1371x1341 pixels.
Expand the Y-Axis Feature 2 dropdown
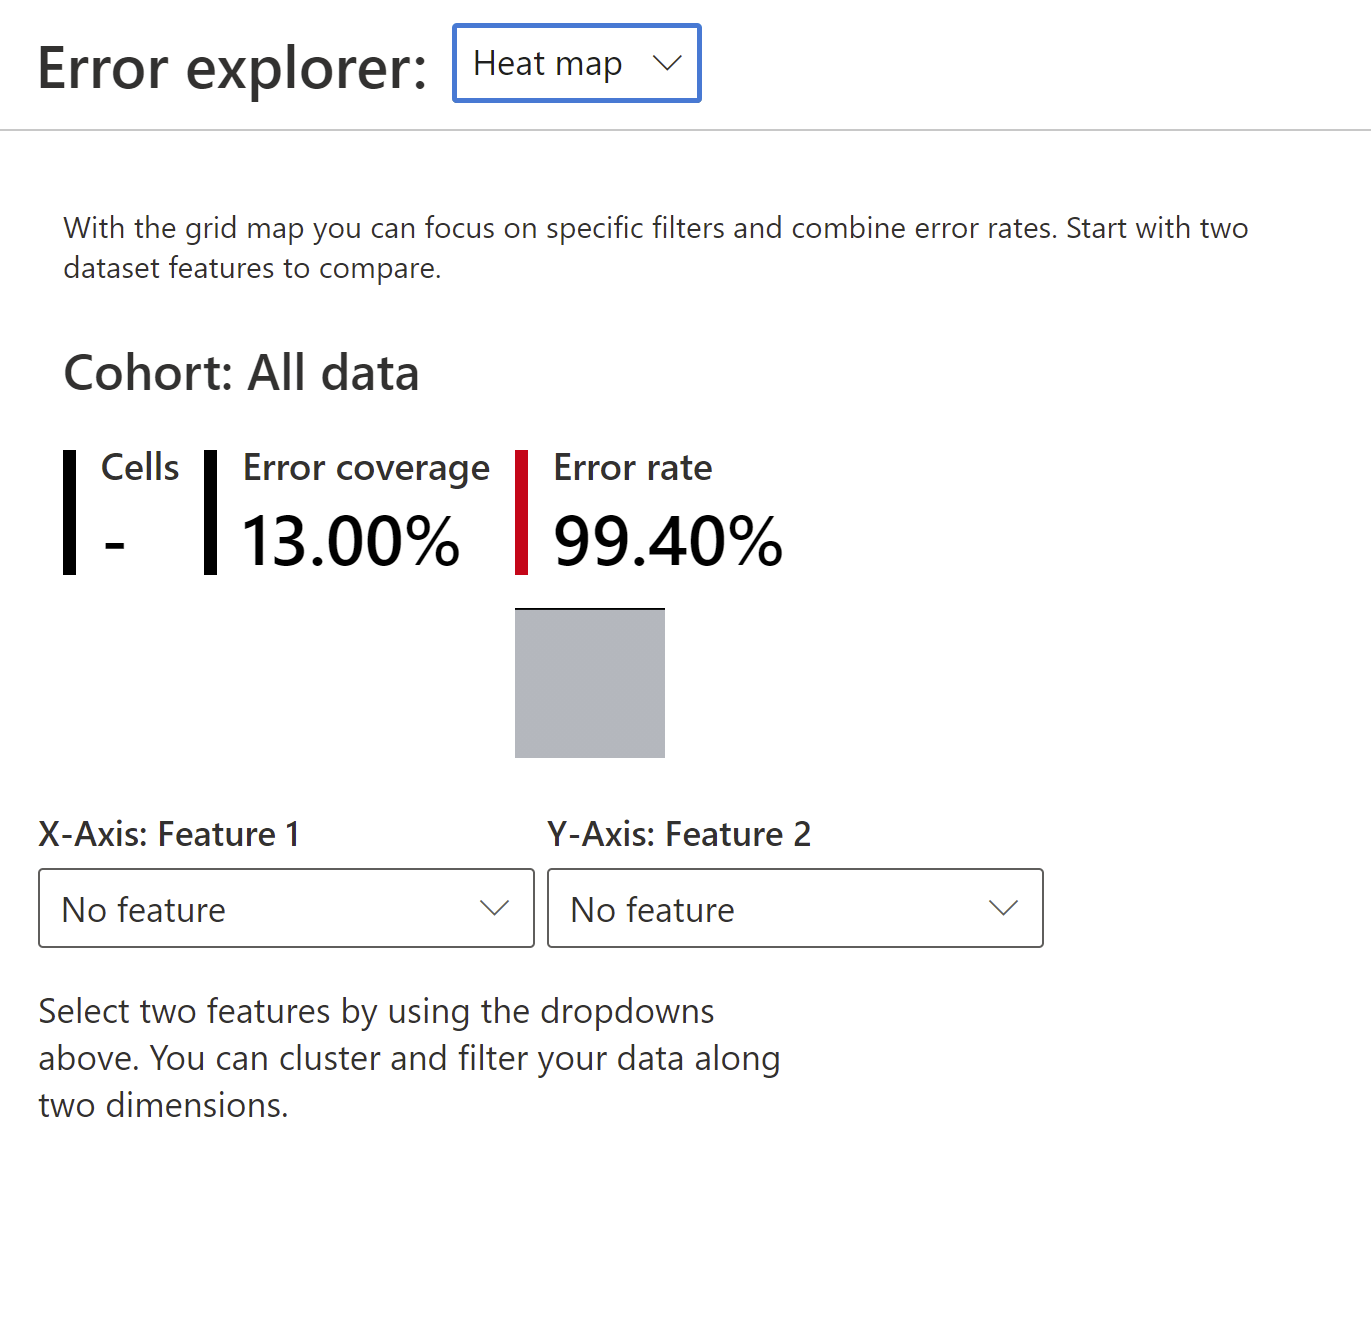794,908
